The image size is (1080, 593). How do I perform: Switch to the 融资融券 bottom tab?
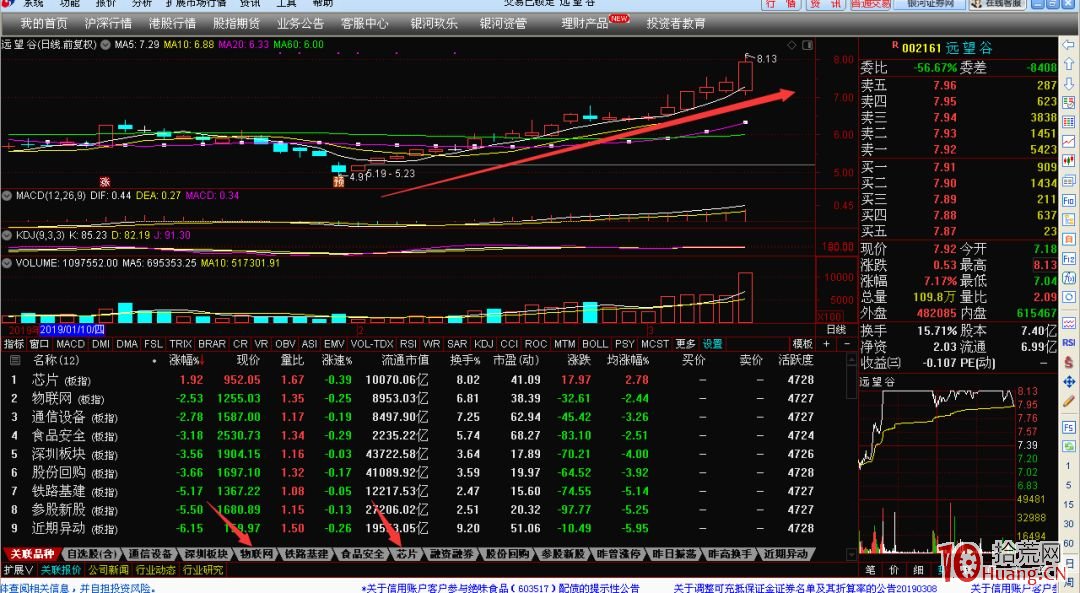point(452,554)
